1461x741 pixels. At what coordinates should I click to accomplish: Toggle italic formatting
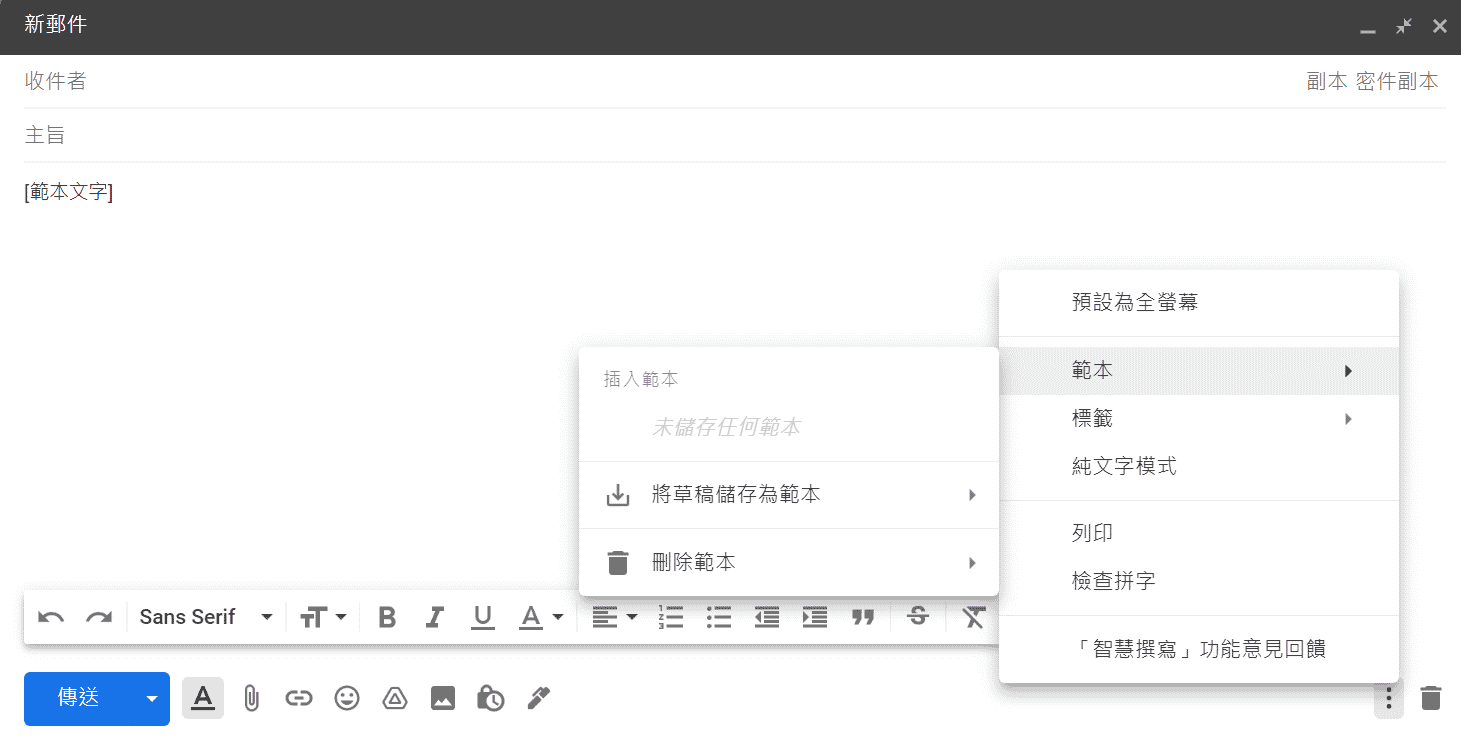[435, 617]
